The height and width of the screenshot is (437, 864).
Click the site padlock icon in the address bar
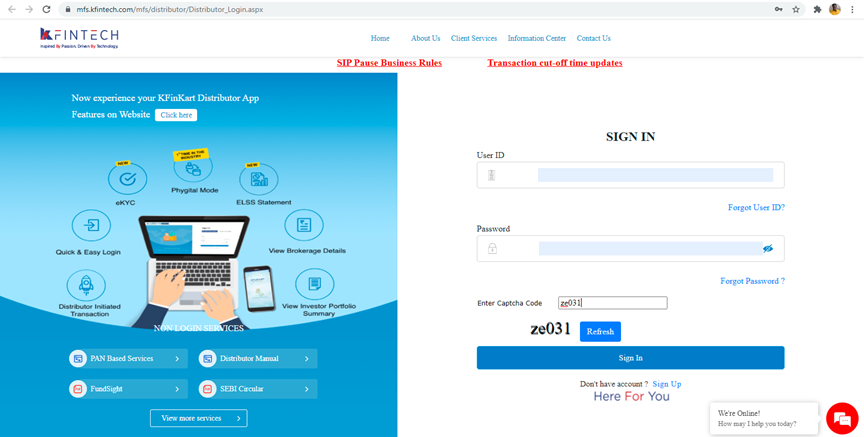pyautogui.click(x=68, y=9)
